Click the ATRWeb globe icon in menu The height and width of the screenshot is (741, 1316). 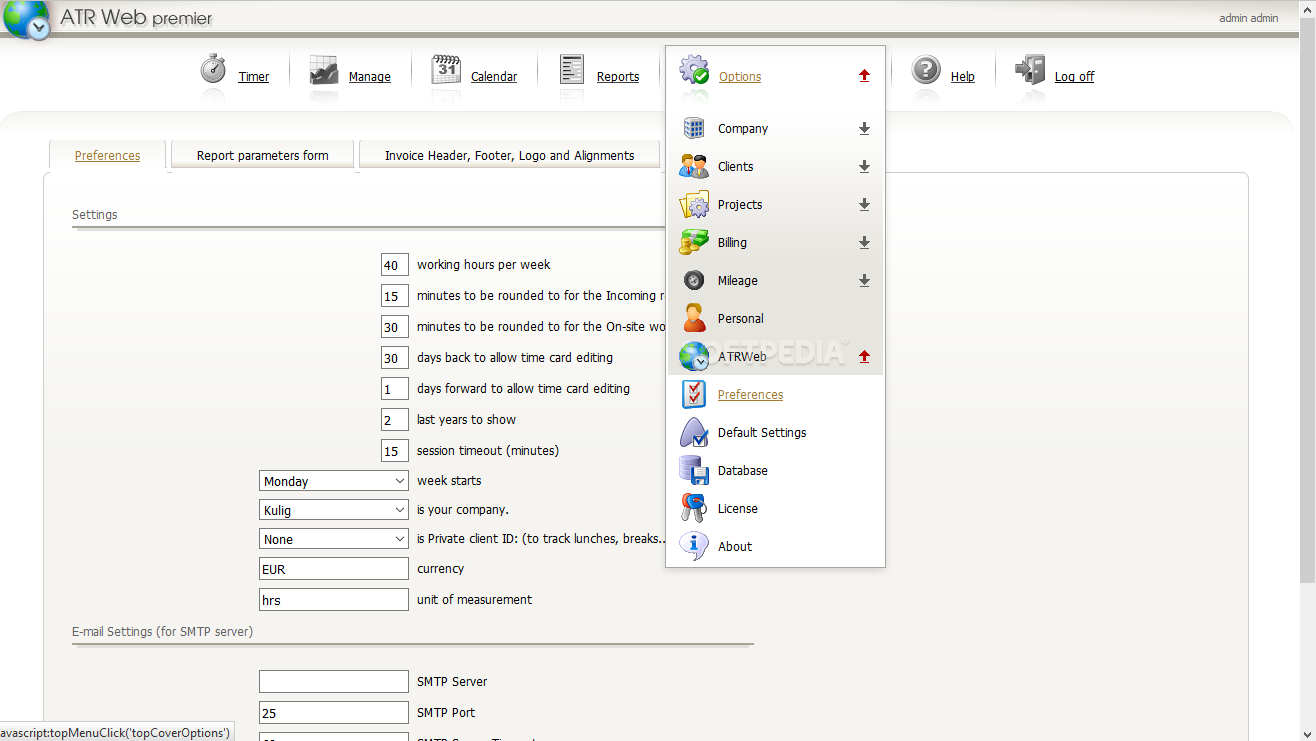point(694,357)
